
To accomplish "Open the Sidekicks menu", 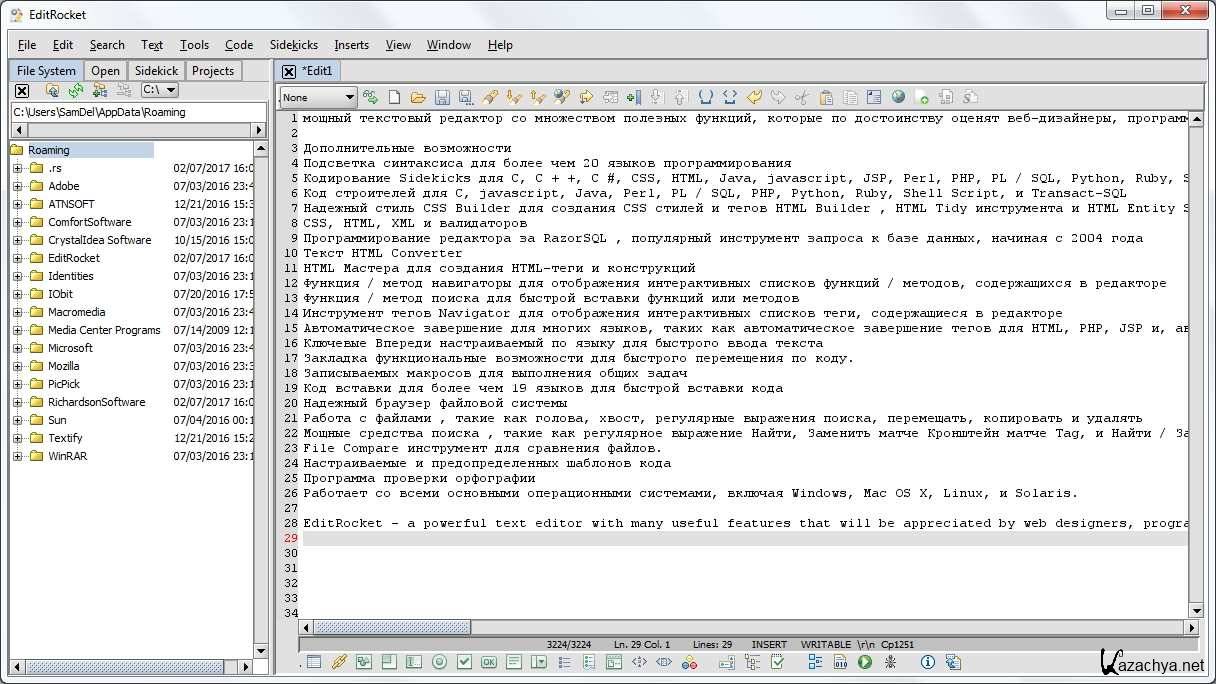I will [x=293, y=45].
